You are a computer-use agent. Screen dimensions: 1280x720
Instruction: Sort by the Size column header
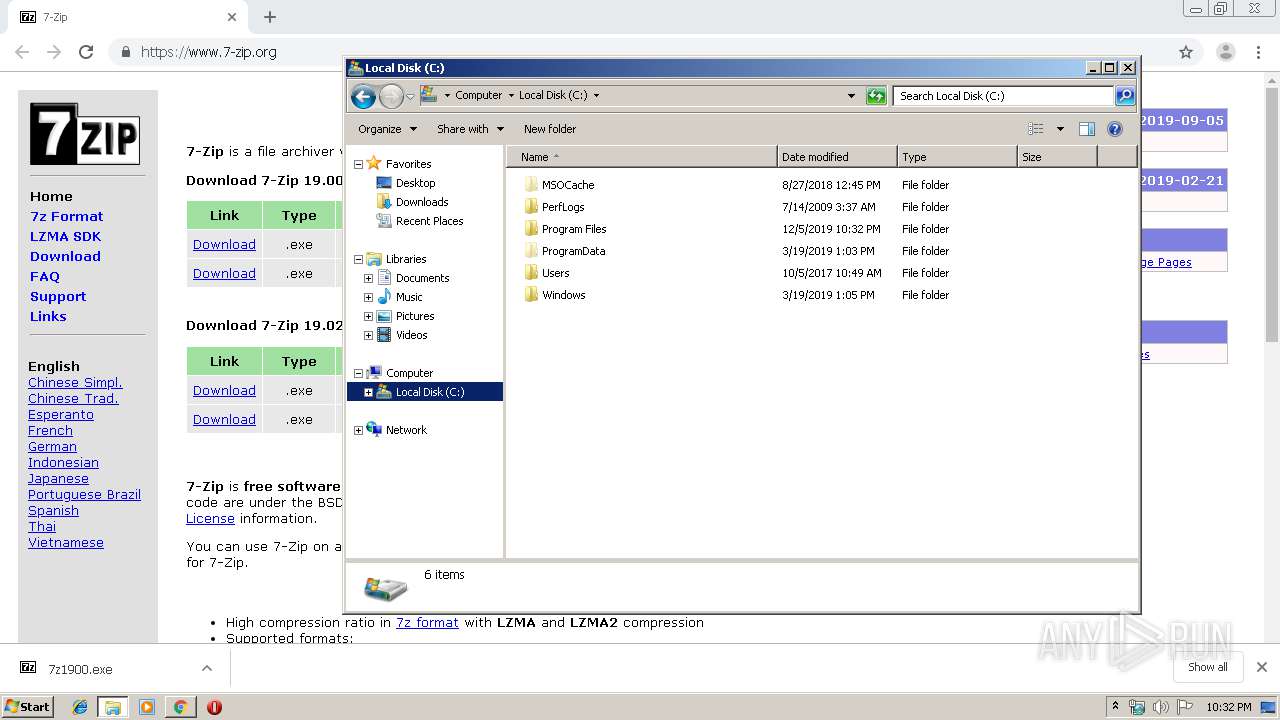pyautogui.click(x=1057, y=157)
